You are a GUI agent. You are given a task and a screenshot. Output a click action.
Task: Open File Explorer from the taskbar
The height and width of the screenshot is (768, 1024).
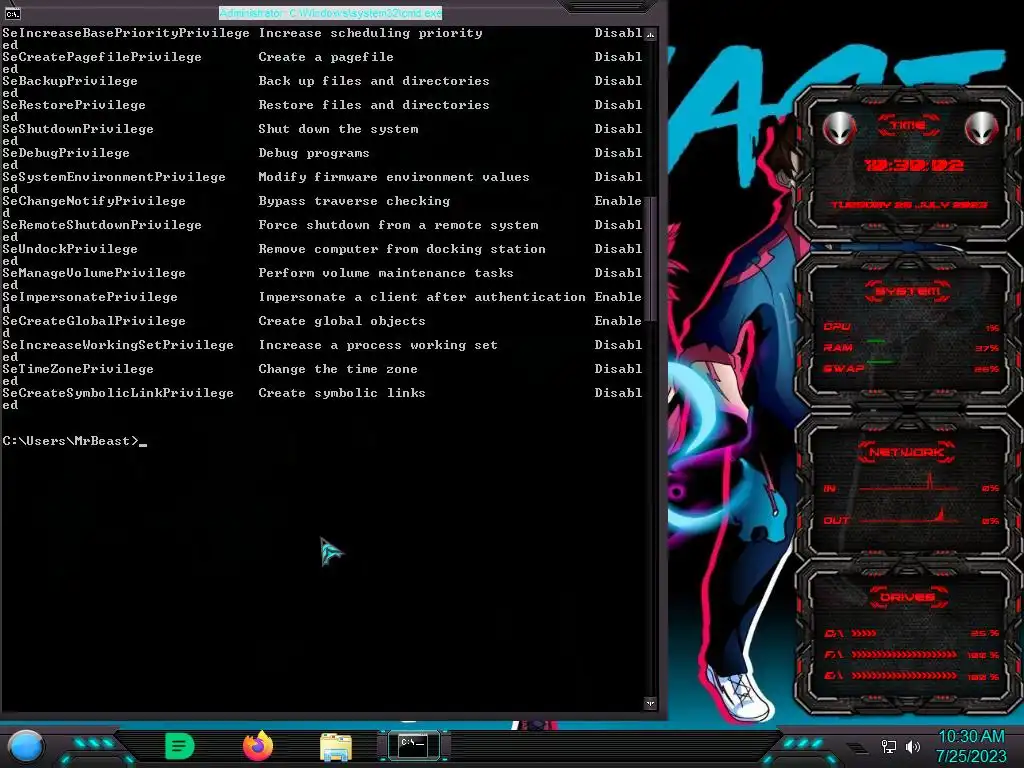coord(336,747)
